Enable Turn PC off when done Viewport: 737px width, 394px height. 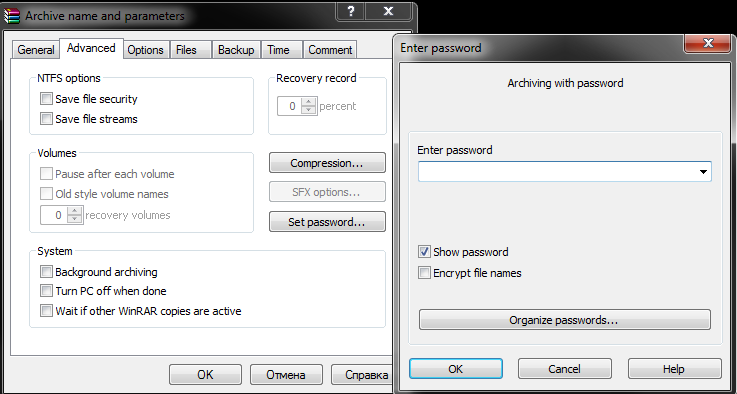(x=46, y=291)
